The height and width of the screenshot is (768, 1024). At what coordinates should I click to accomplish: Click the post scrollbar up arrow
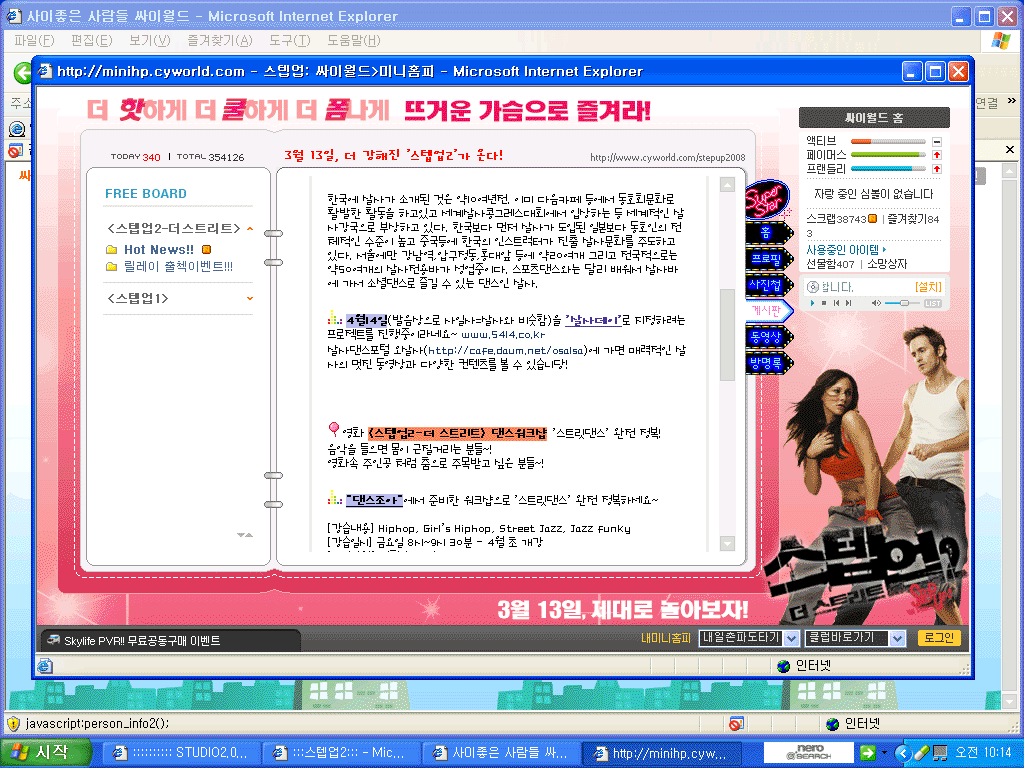pos(727,185)
